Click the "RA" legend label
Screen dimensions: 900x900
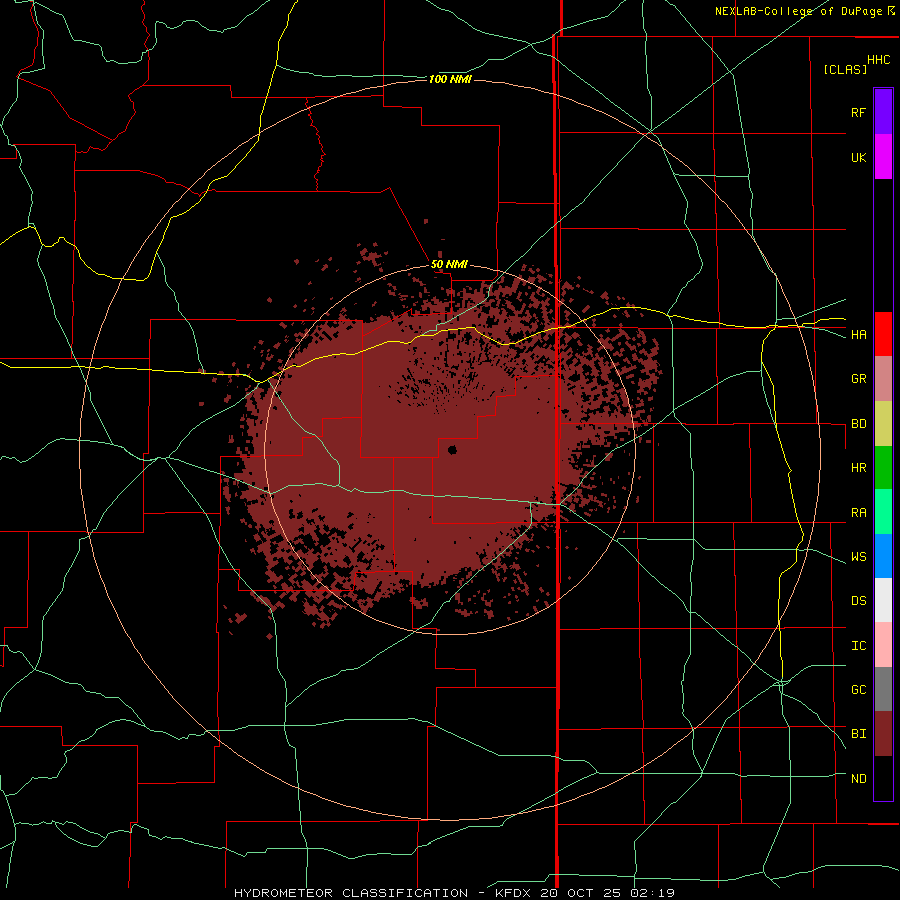click(858, 513)
